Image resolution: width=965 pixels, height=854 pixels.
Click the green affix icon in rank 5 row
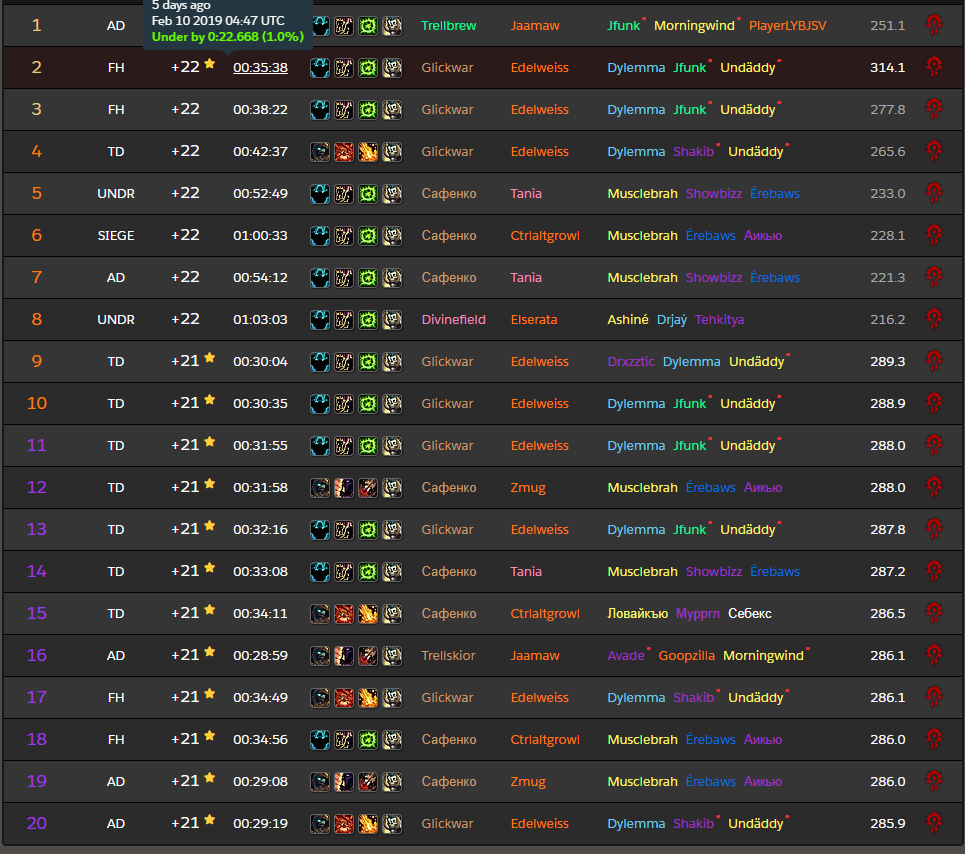(x=368, y=193)
